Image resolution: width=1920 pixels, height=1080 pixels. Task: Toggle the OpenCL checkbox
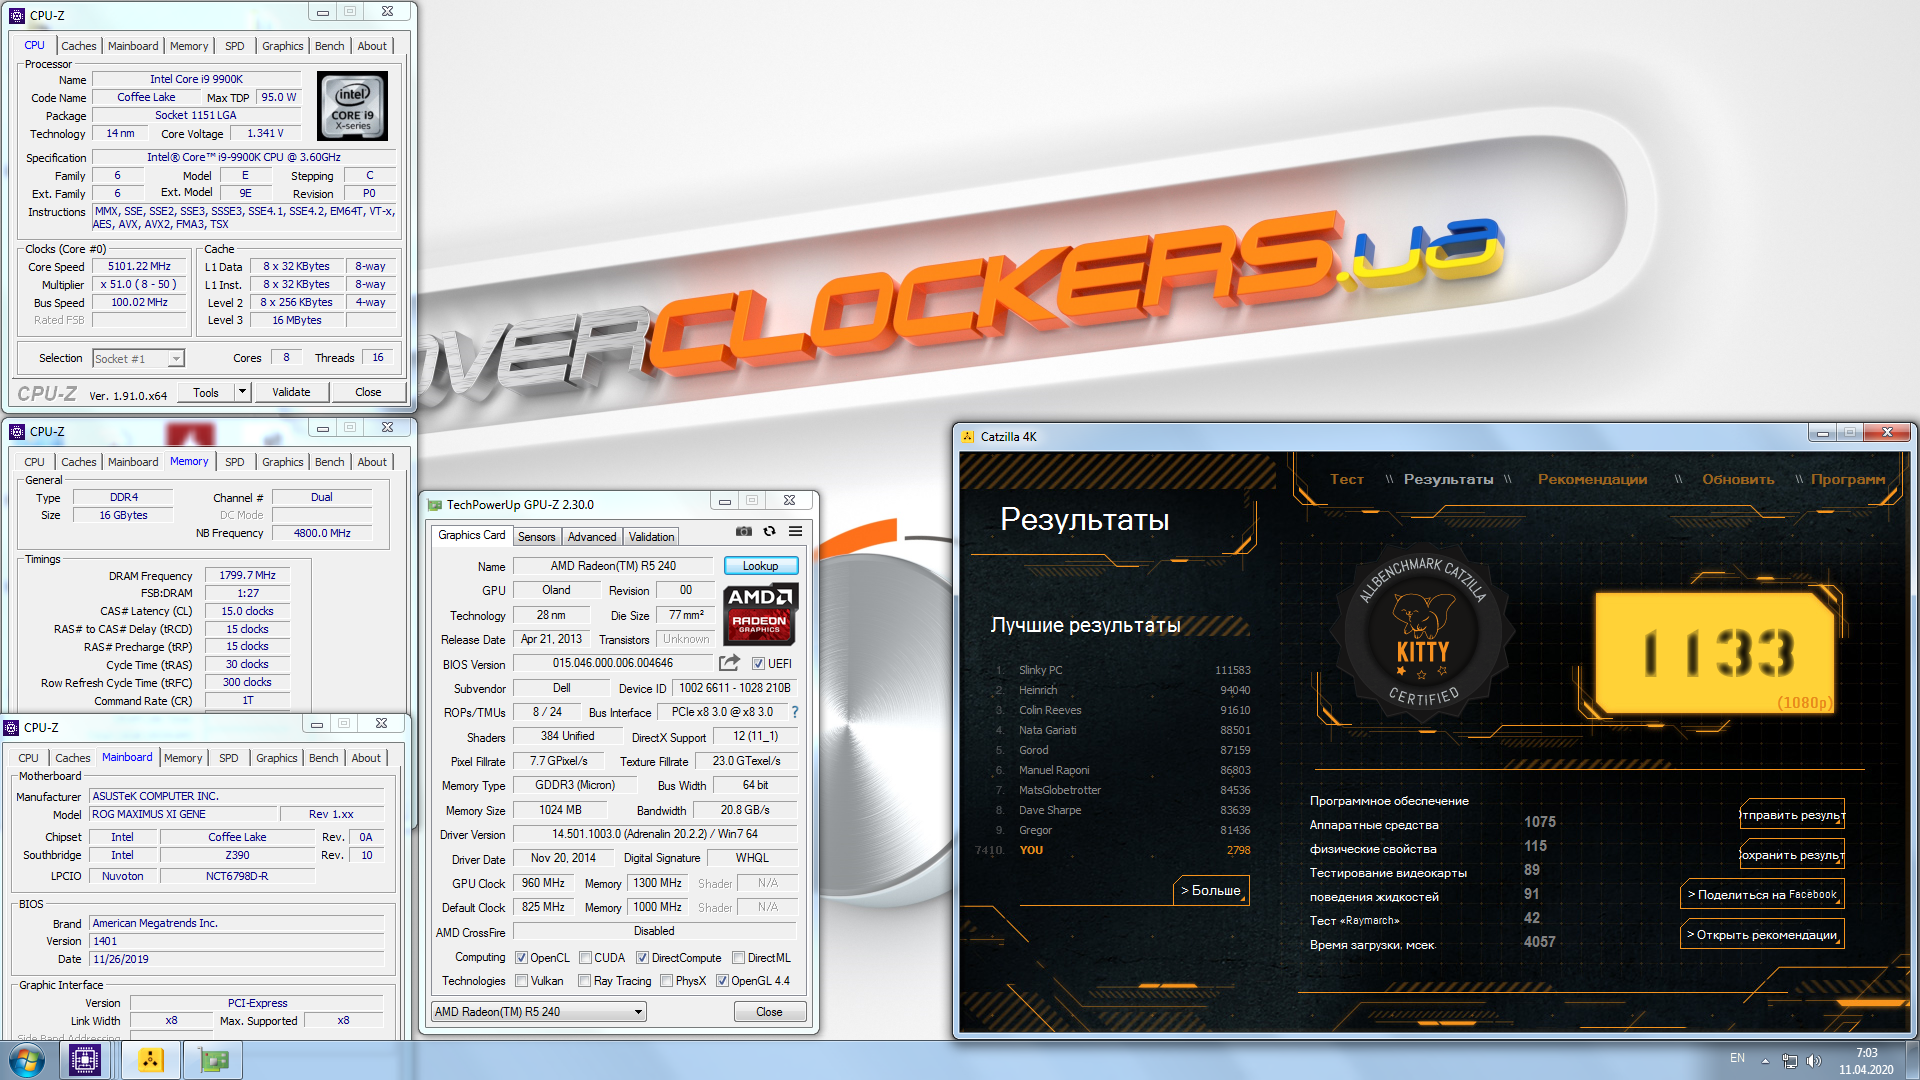(521, 958)
